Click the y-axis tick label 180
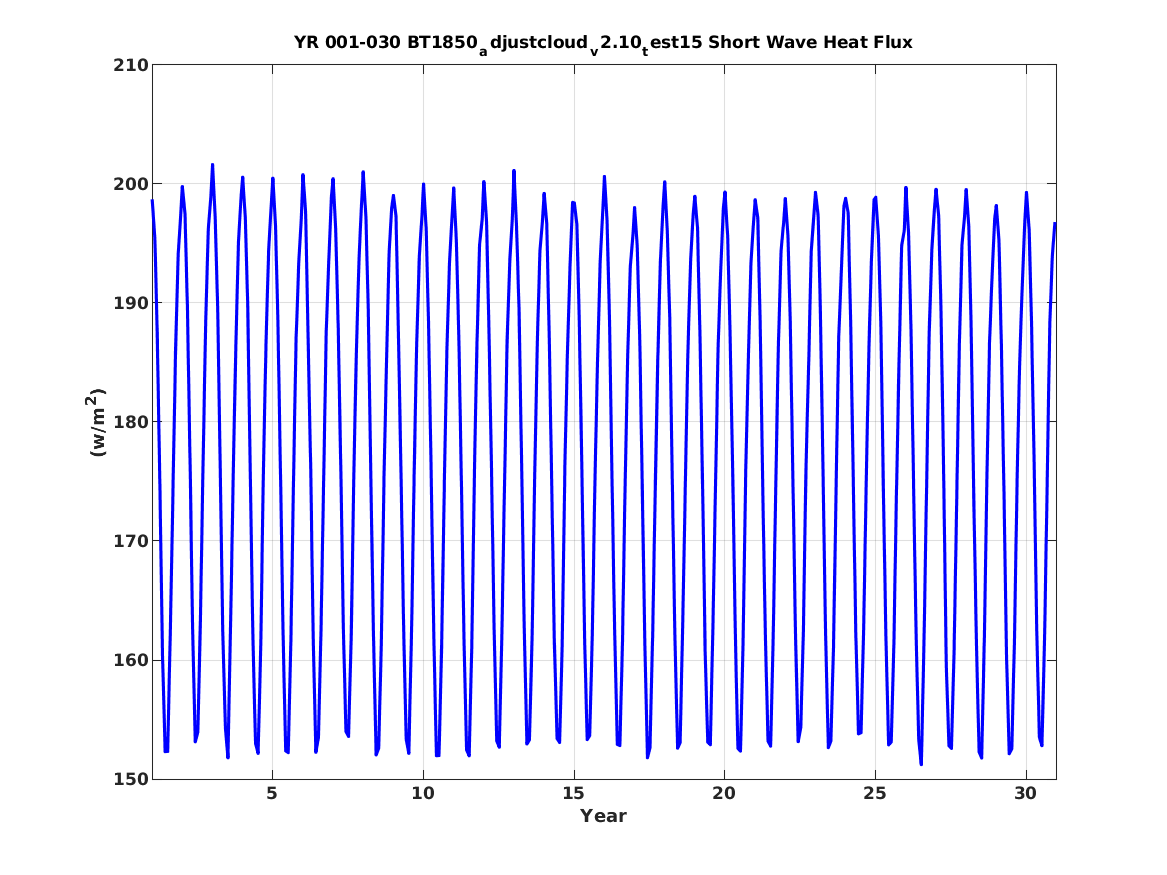 click(130, 422)
